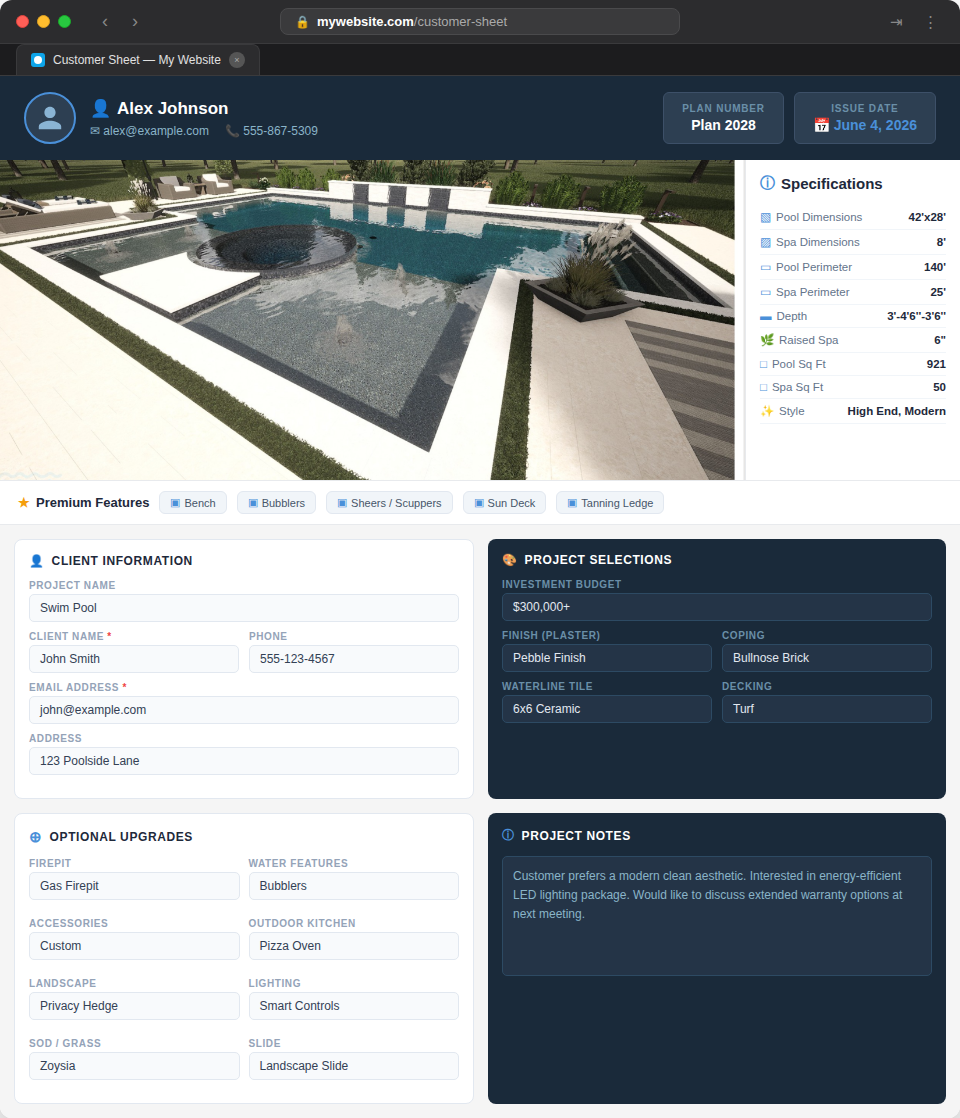Click the Waterline Tile field with 6x6 Ceramic

607,709
